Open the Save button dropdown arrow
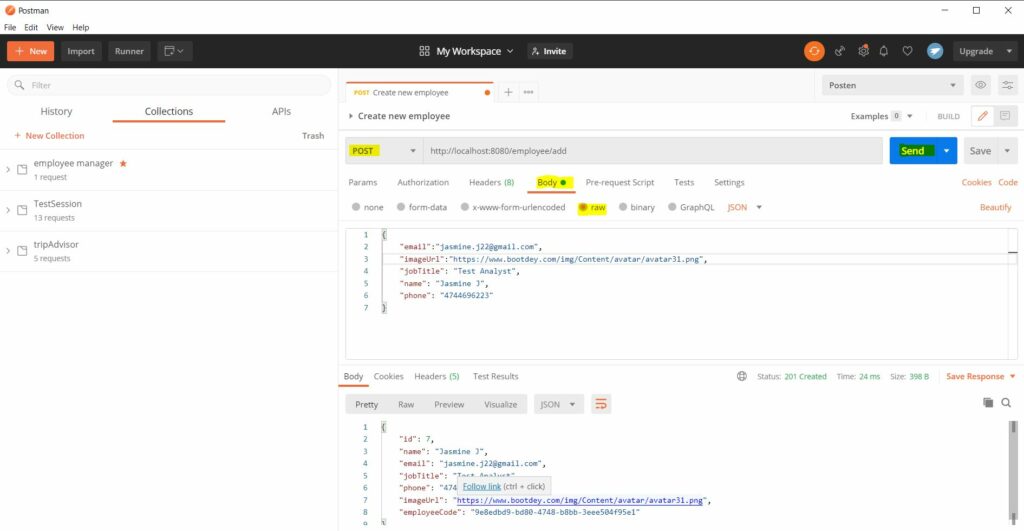The height and width of the screenshot is (531, 1024). coord(1007,151)
